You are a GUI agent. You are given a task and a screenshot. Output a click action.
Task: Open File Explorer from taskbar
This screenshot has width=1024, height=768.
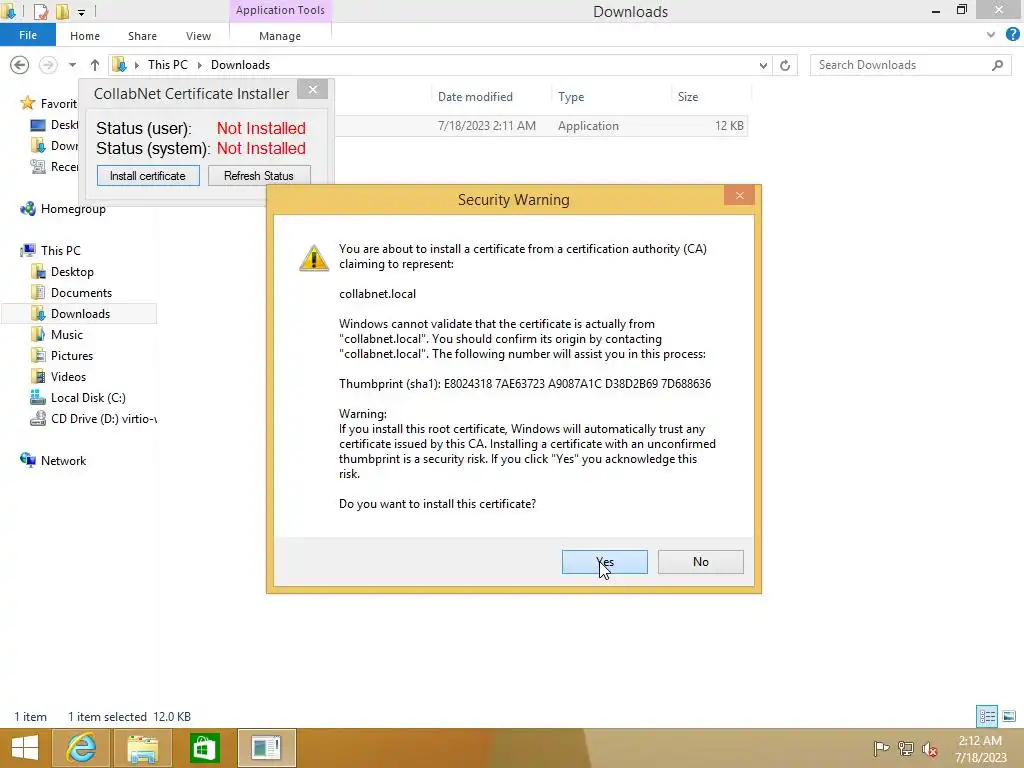click(142, 748)
